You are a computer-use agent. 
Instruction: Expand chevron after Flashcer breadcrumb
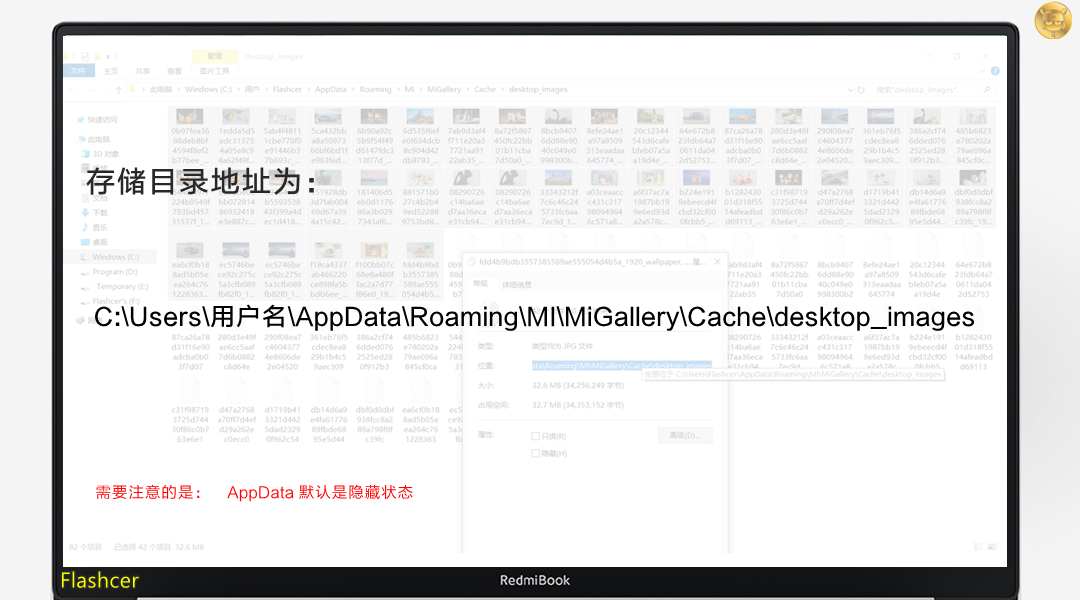(x=309, y=90)
